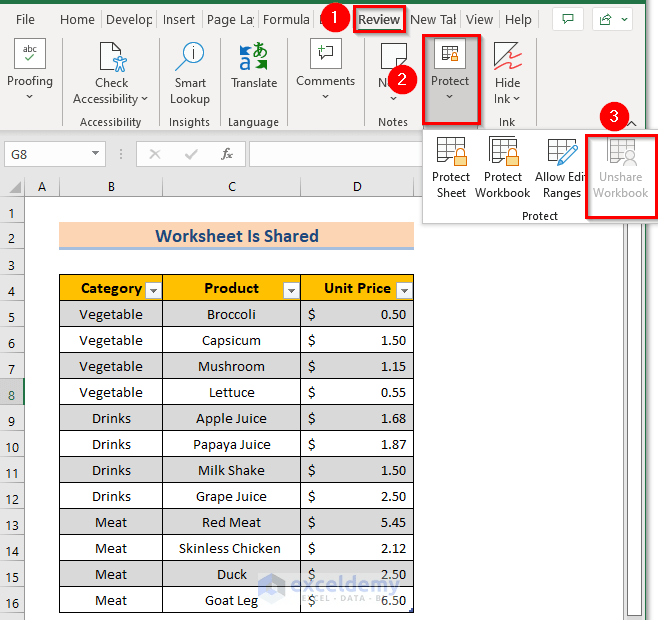Select the 1.87 unit price cell
The width and height of the screenshot is (658, 620).
point(357,445)
